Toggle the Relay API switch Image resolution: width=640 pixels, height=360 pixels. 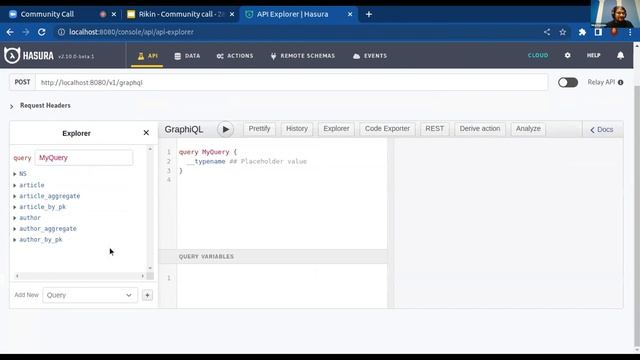[568, 82]
